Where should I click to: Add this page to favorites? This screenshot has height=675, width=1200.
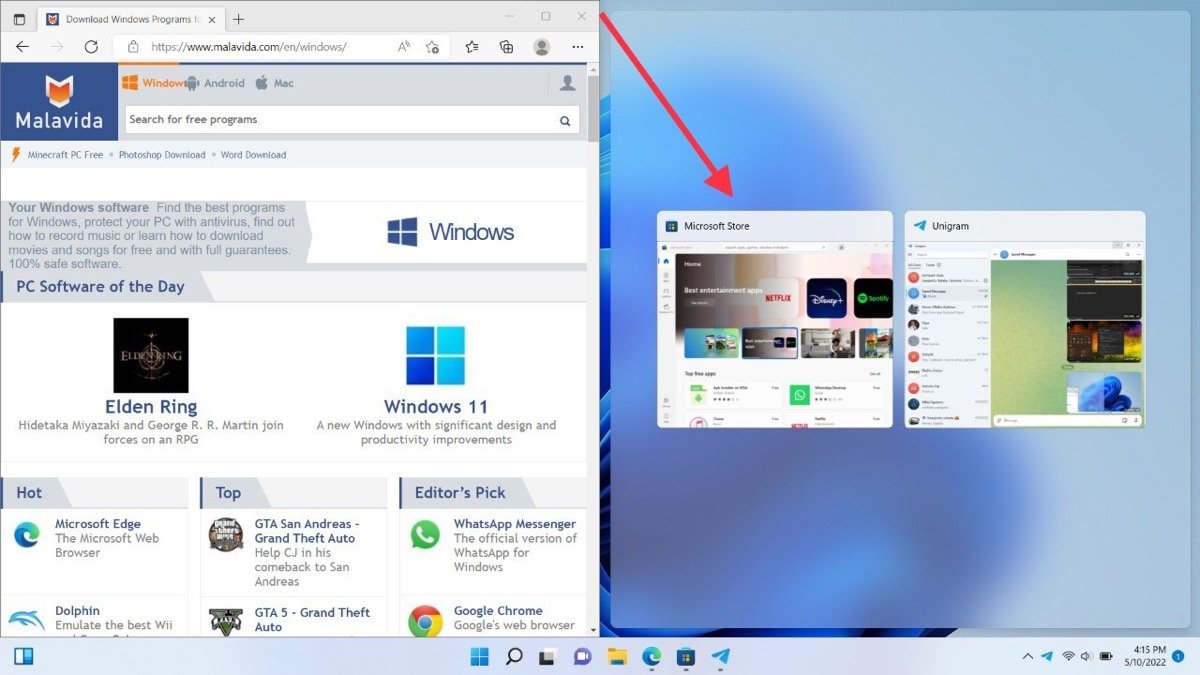click(432, 47)
